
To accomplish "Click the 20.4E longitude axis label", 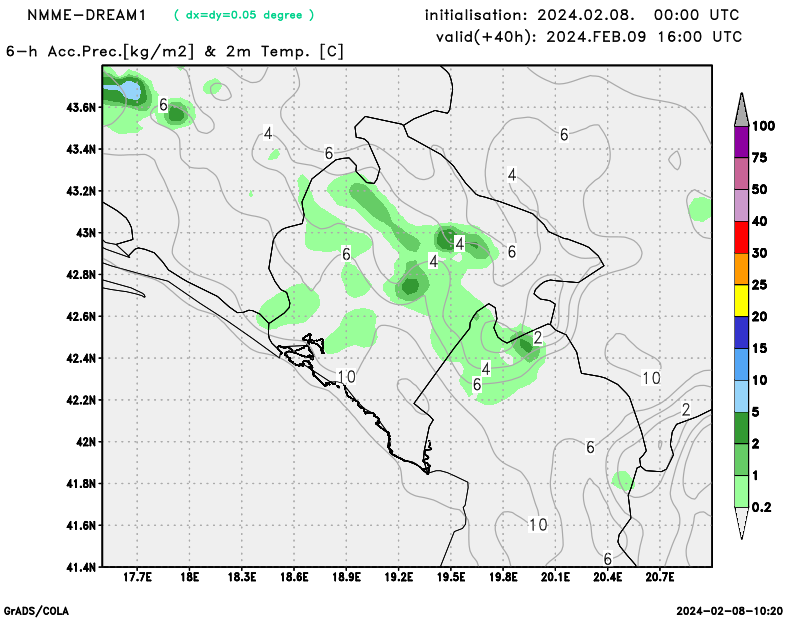I will [x=608, y=577].
